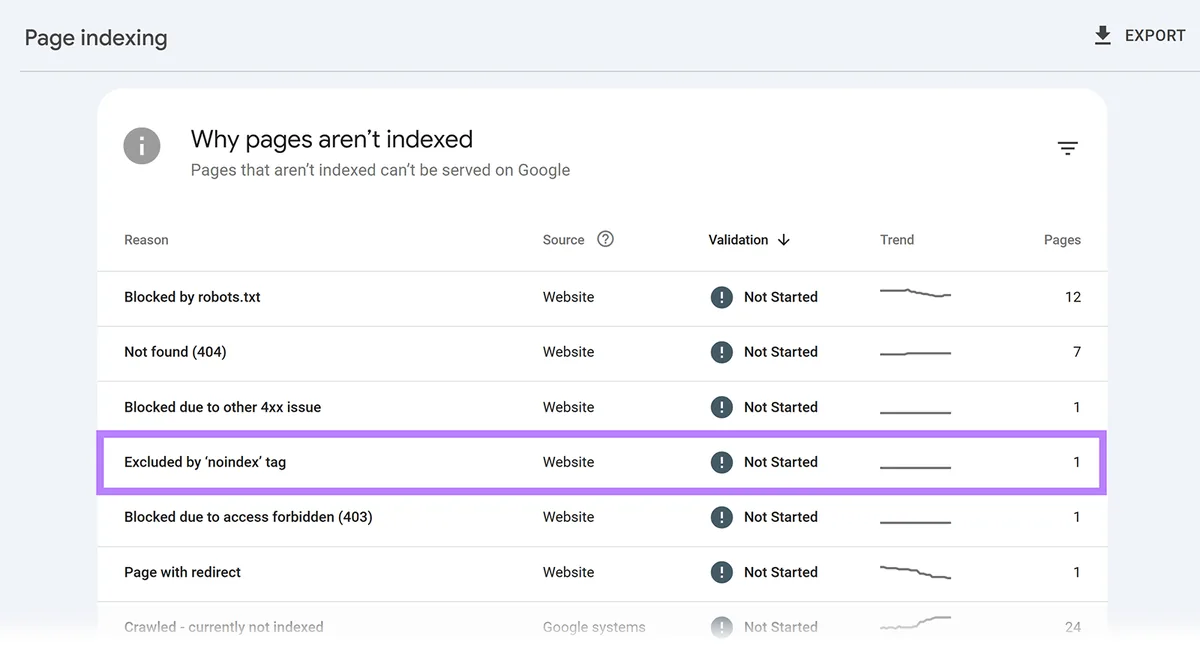Click Source column header text
This screenshot has width=1200, height=651.
click(563, 240)
